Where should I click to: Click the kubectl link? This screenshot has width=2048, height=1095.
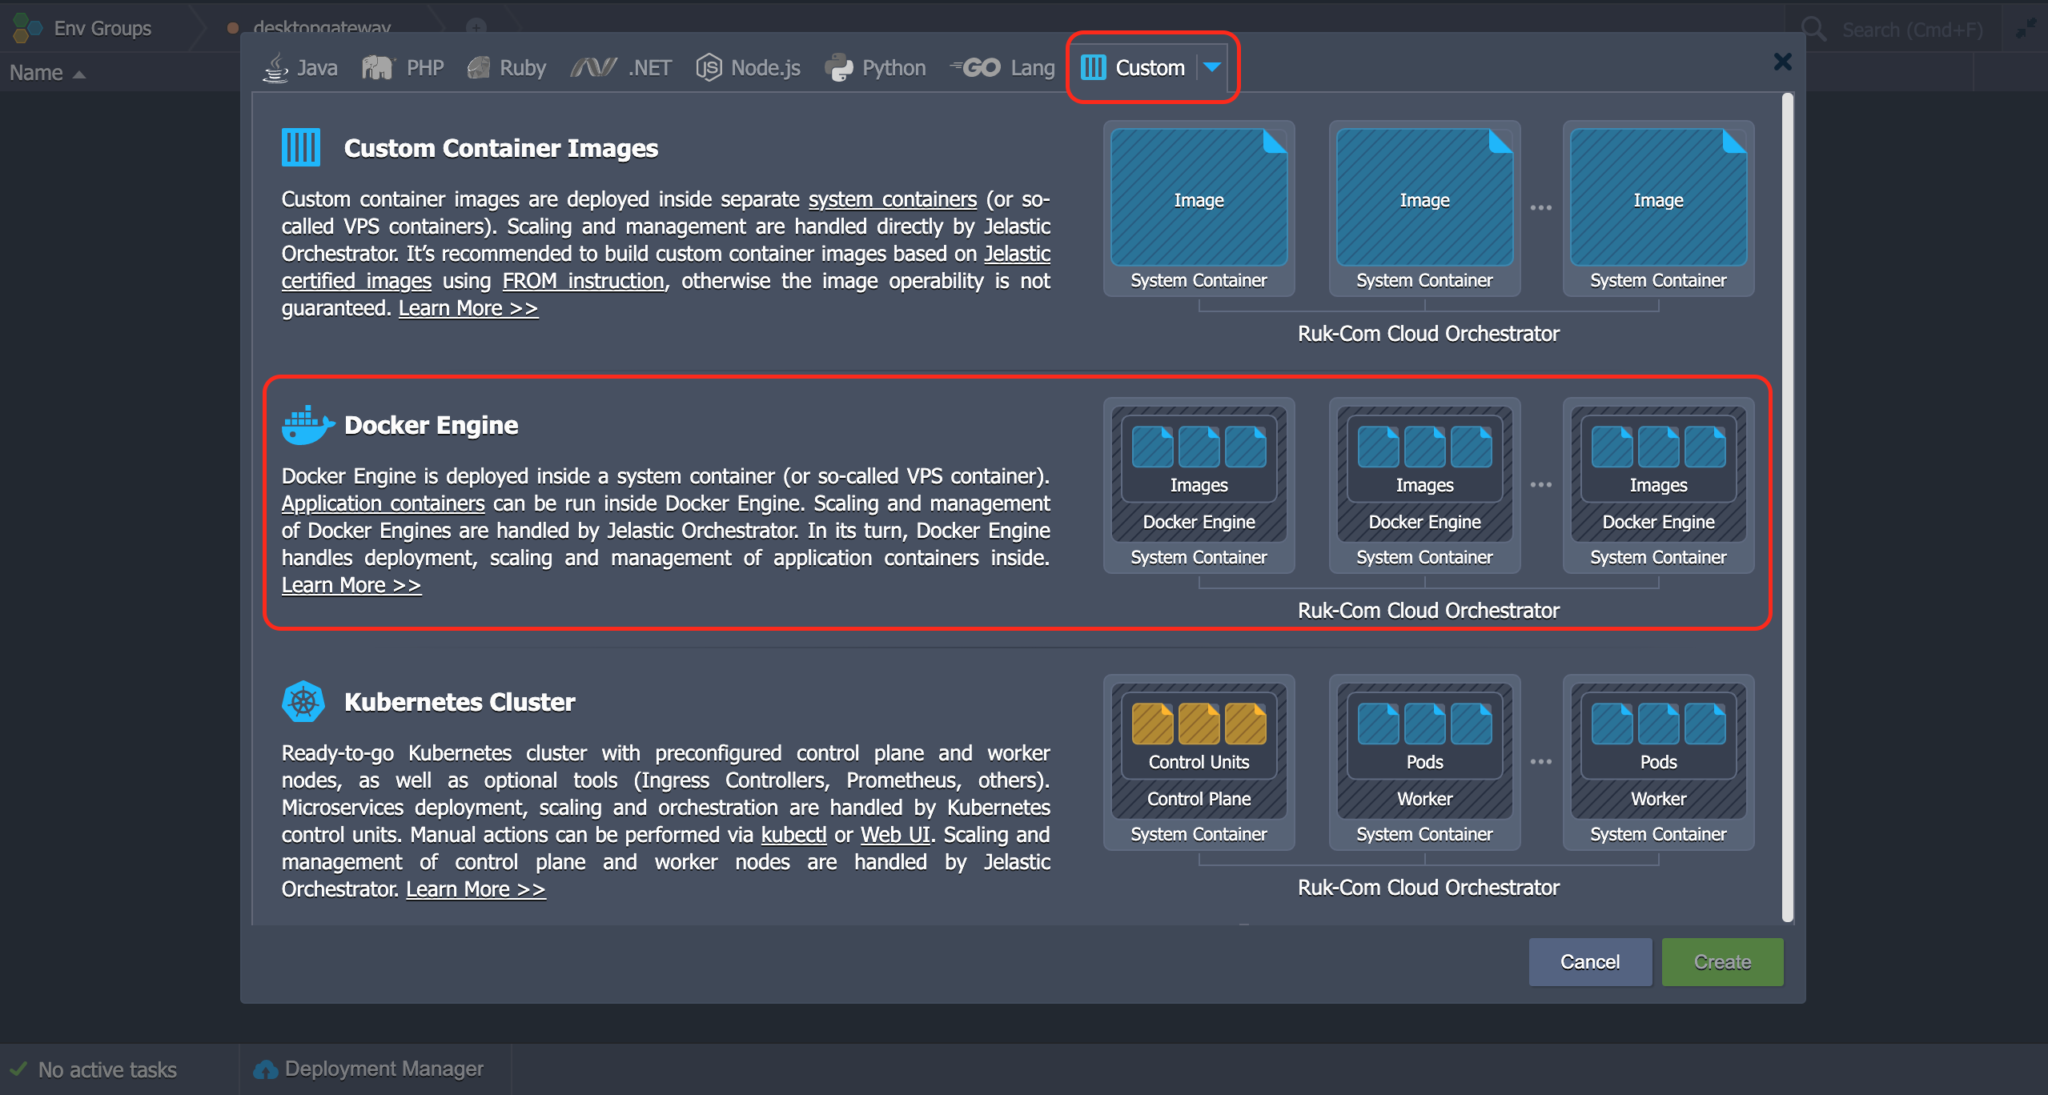[793, 834]
